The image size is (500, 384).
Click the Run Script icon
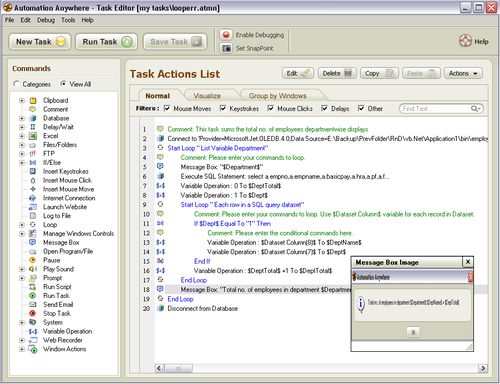[x=33, y=287]
